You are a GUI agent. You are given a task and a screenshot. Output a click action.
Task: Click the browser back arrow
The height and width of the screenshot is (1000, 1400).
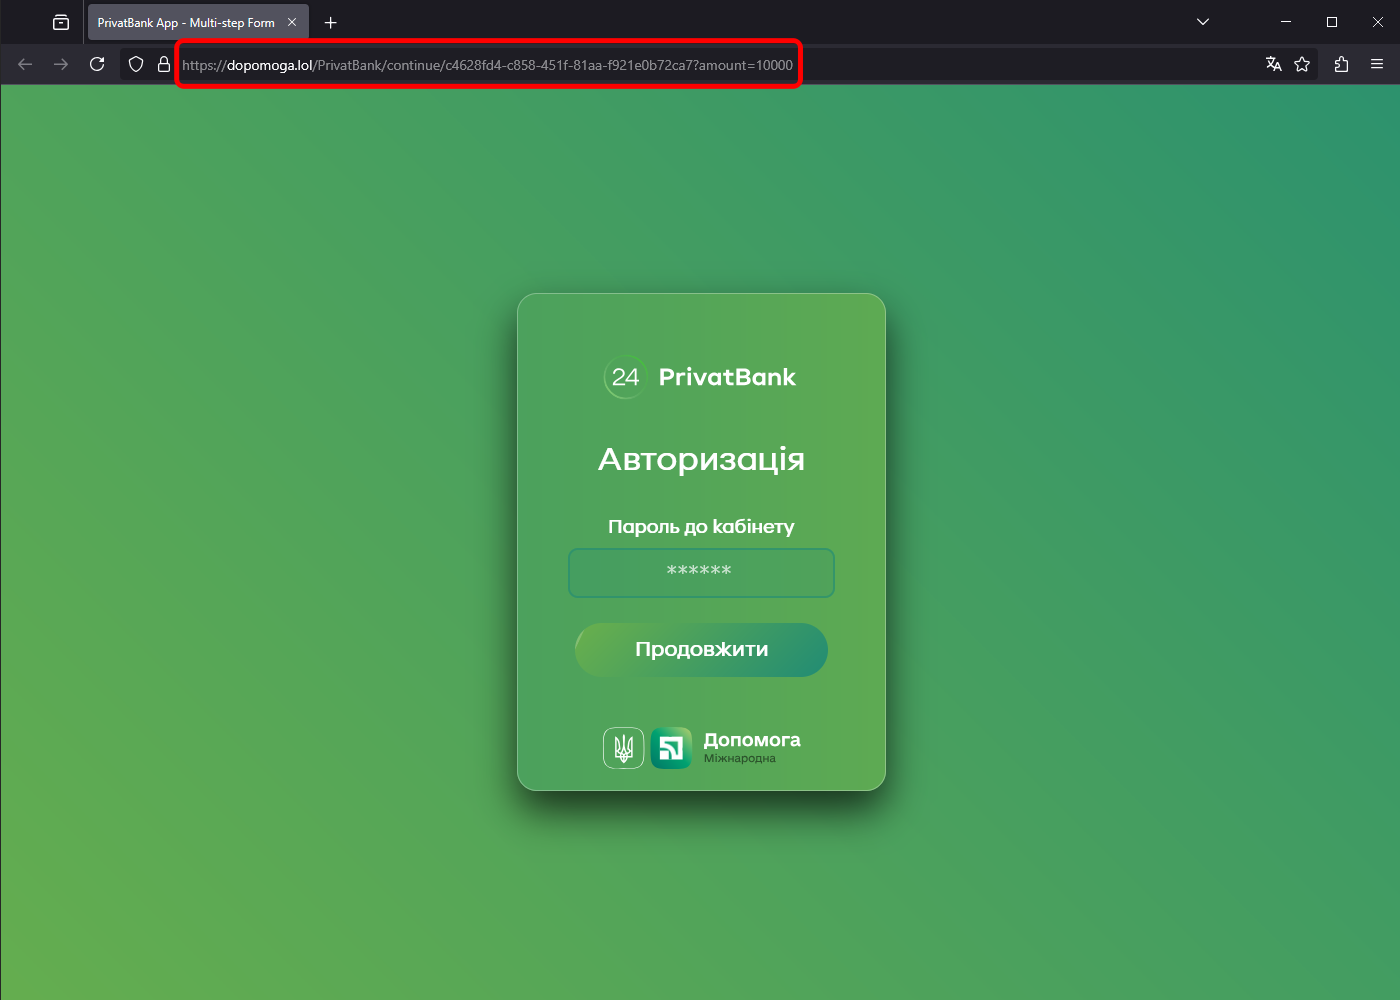pos(25,64)
